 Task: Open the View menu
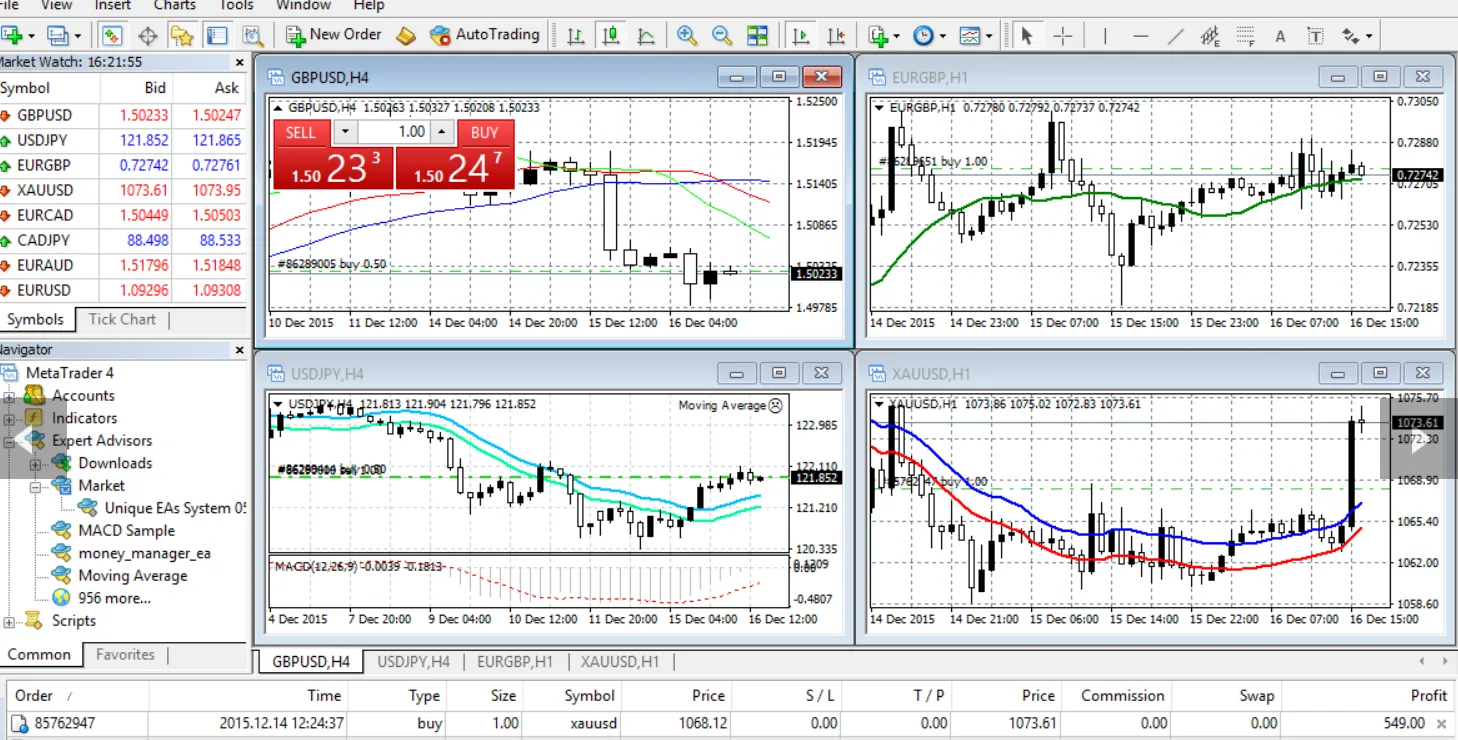[x=56, y=5]
